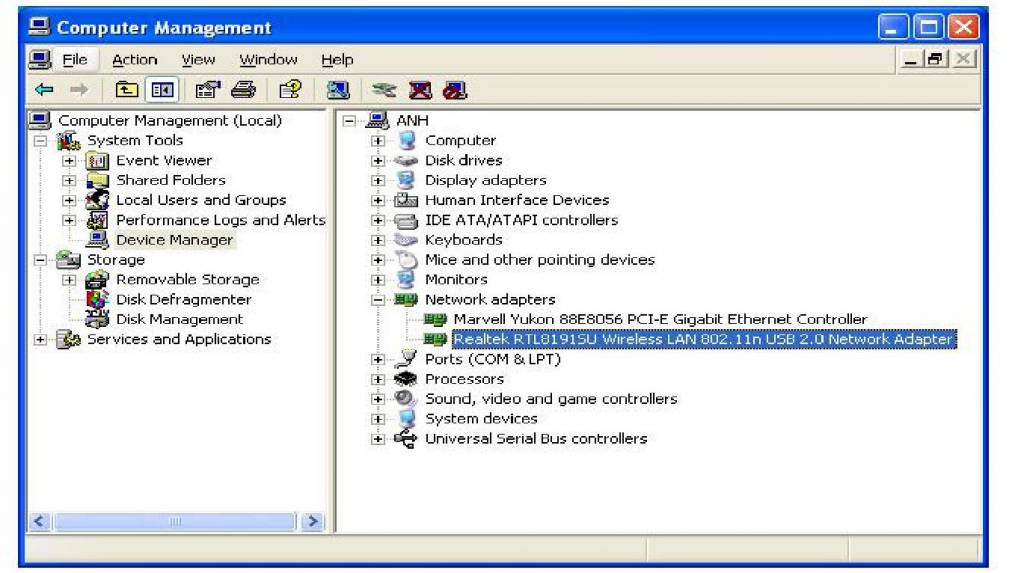Expand Services and Applications node
The image size is (1024, 573).
pos(40,339)
